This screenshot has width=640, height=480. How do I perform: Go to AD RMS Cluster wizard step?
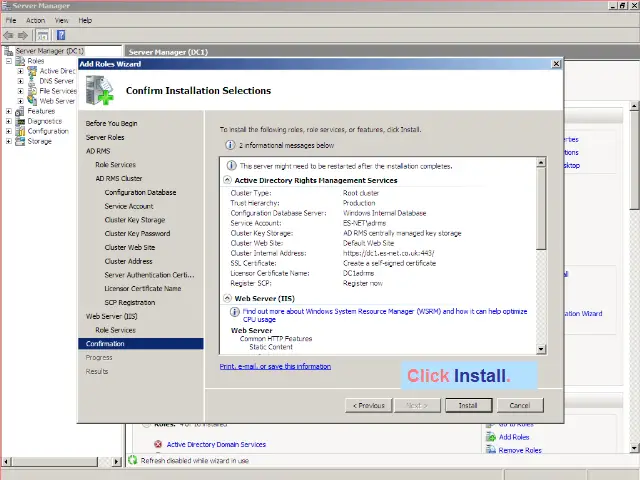[119, 178]
